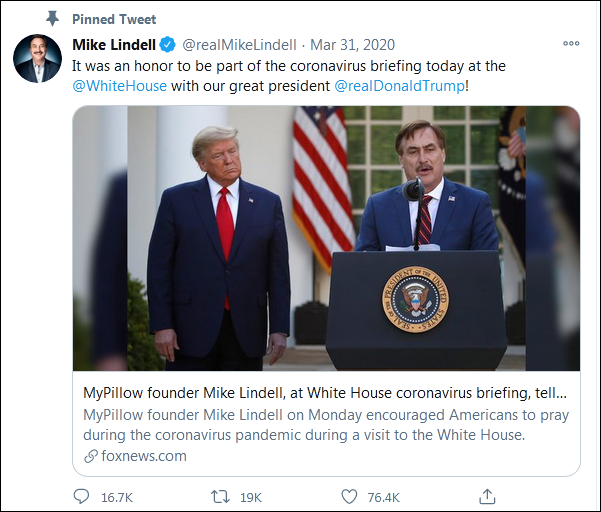Open the Mar 31, 2020 timestamp
The height and width of the screenshot is (512, 601).
click(x=352, y=45)
